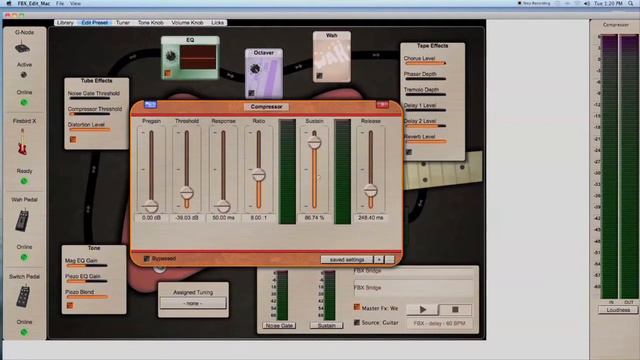Click the FBX Bridge text field
The height and width of the screenshot is (360, 640).
coord(413,288)
